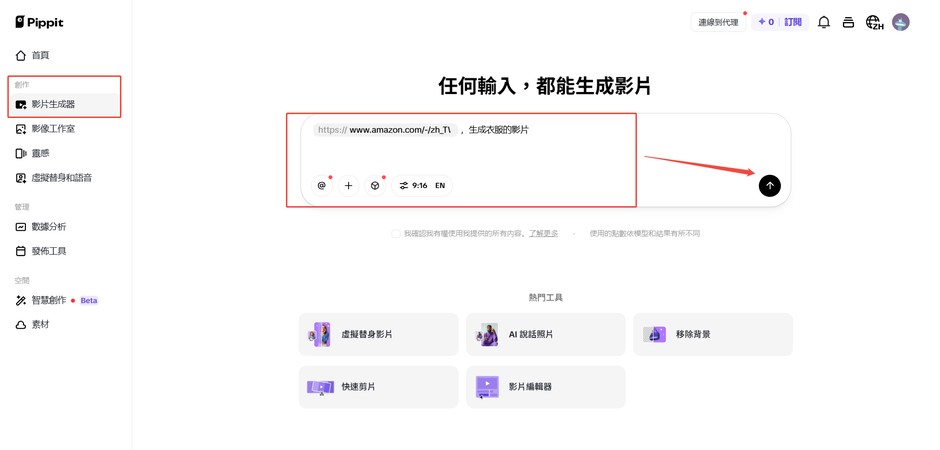Open the 了解更多 link
Image resolution: width=940 pixels, height=450 pixels.
point(543,234)
